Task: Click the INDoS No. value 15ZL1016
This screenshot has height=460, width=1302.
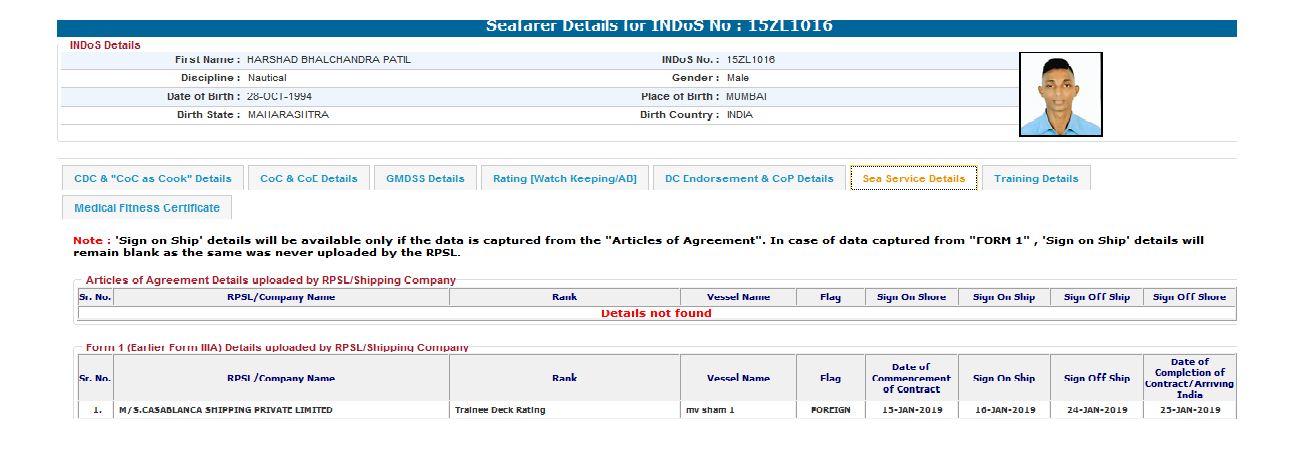Action: 750,60
